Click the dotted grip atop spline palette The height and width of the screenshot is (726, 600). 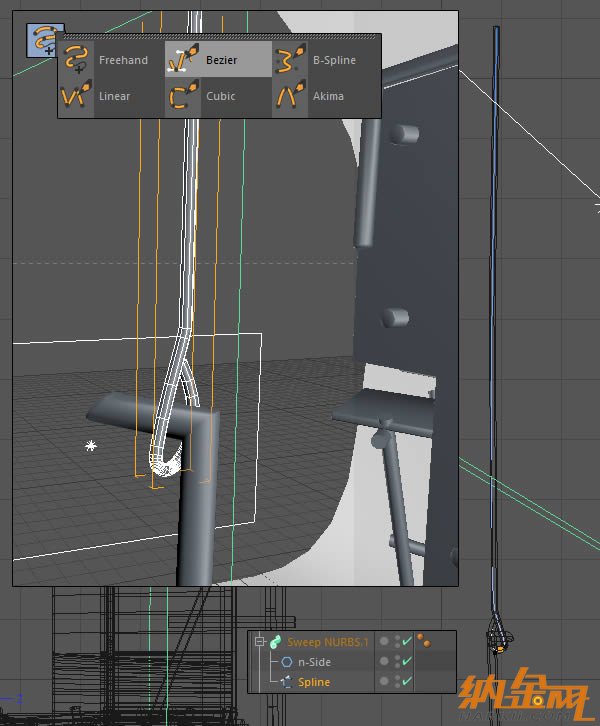click(219, 37)
